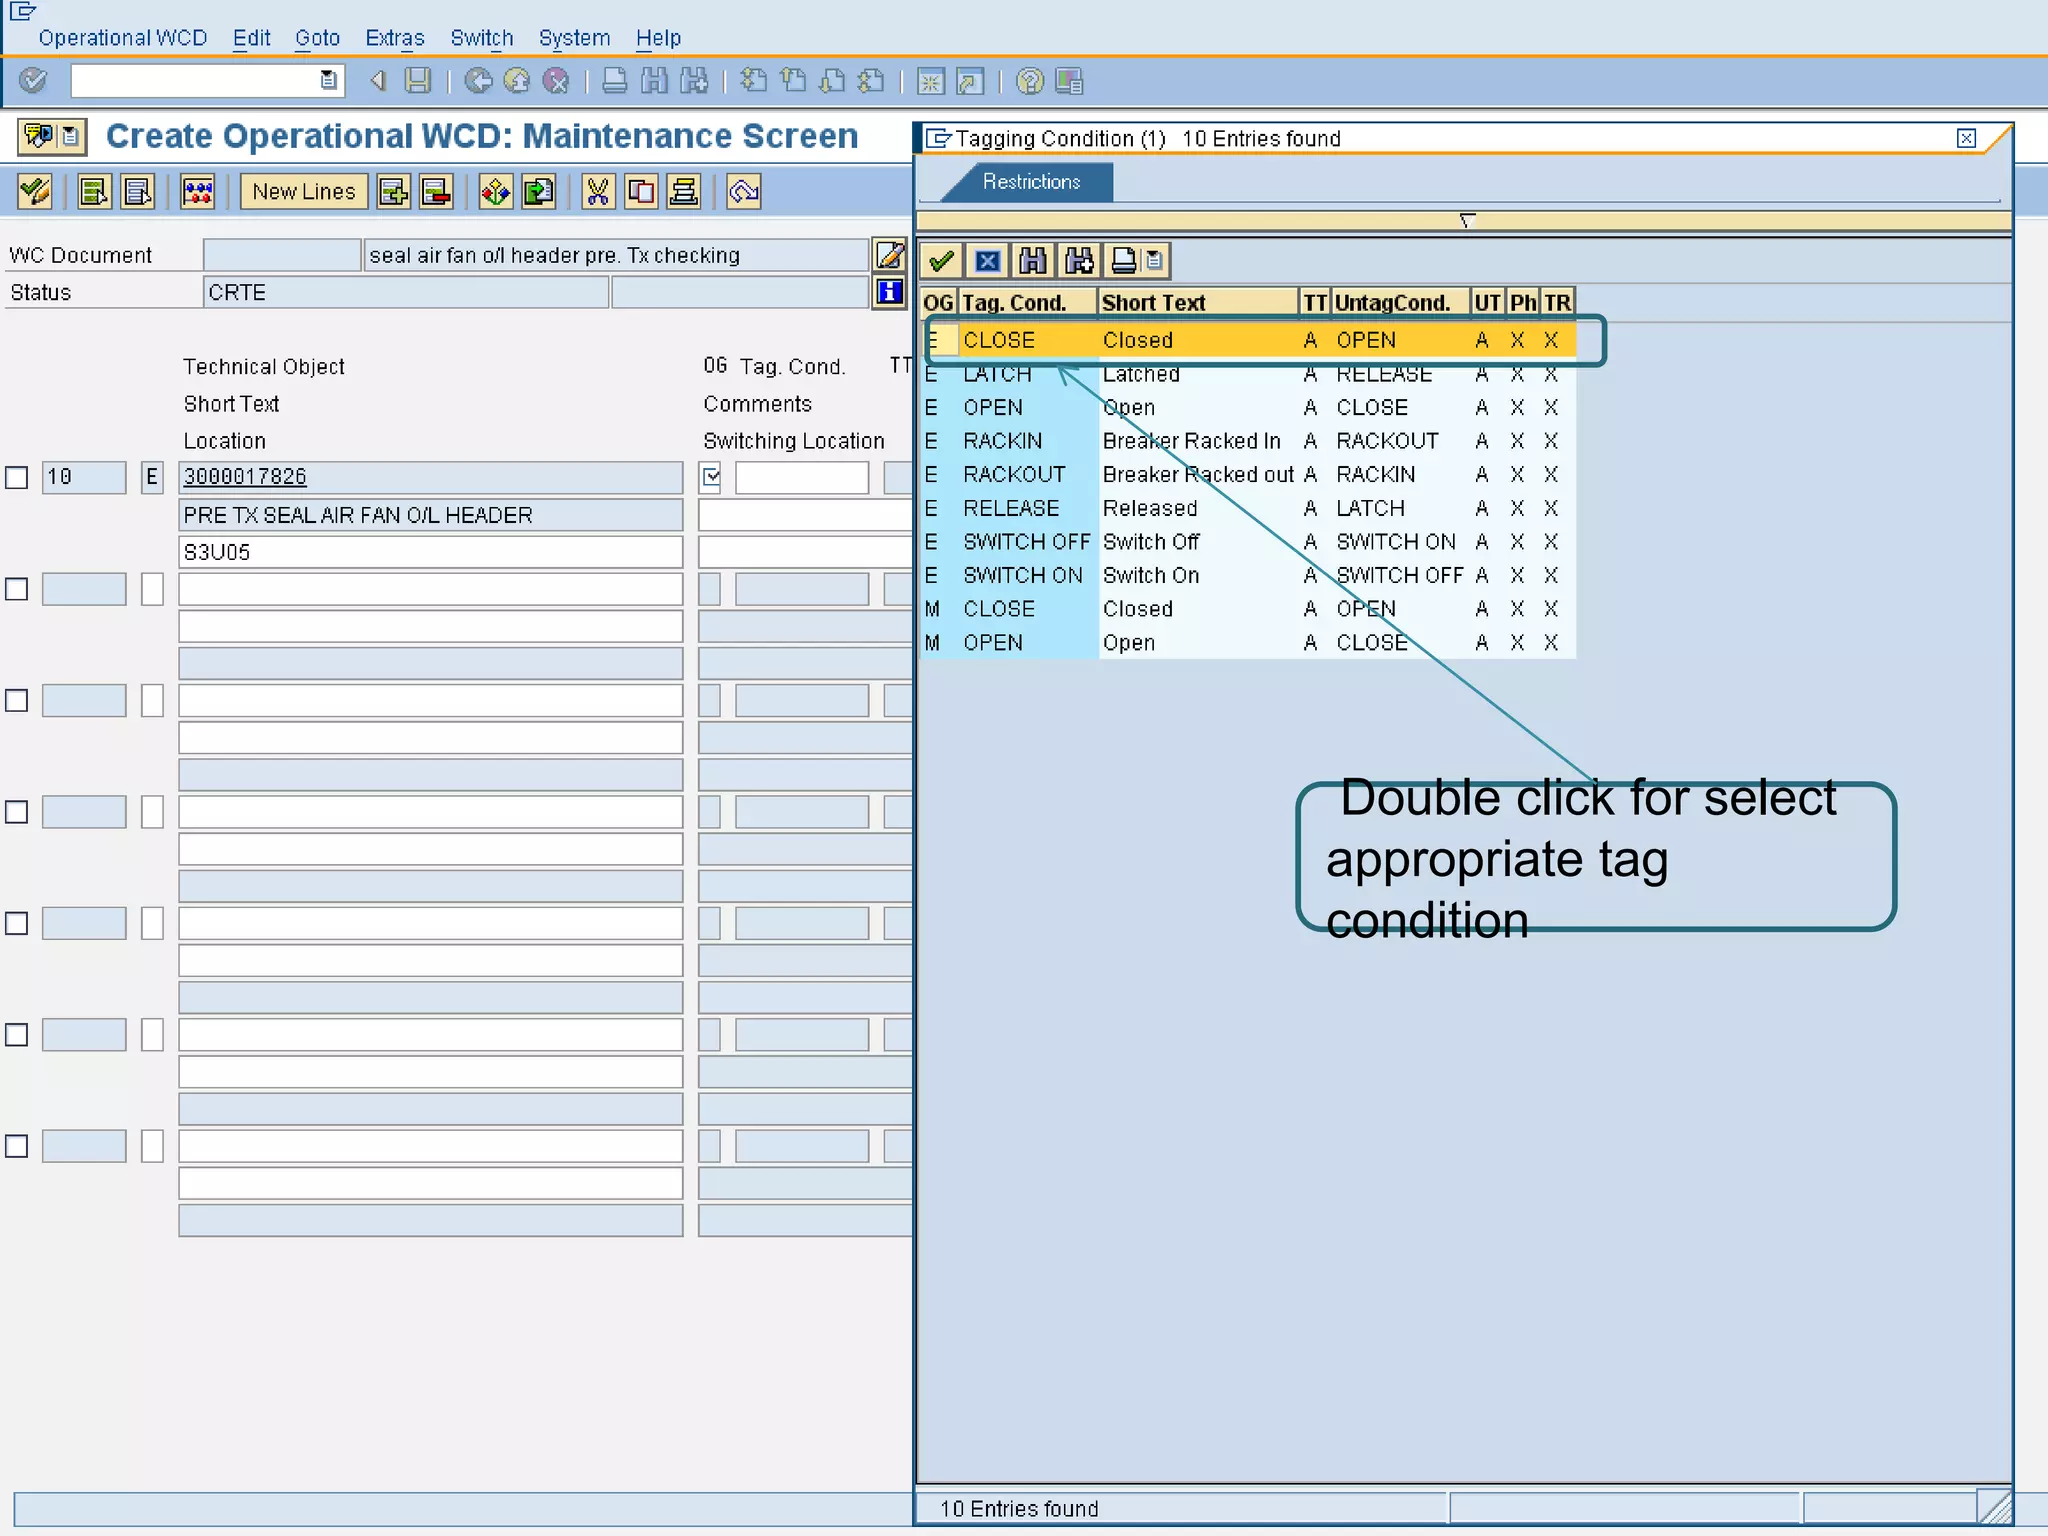This screenshot has width=2048, height=1536.
Task: Click the Find Next icon in the Tagging Condition popup
Action: [1079, 261]
